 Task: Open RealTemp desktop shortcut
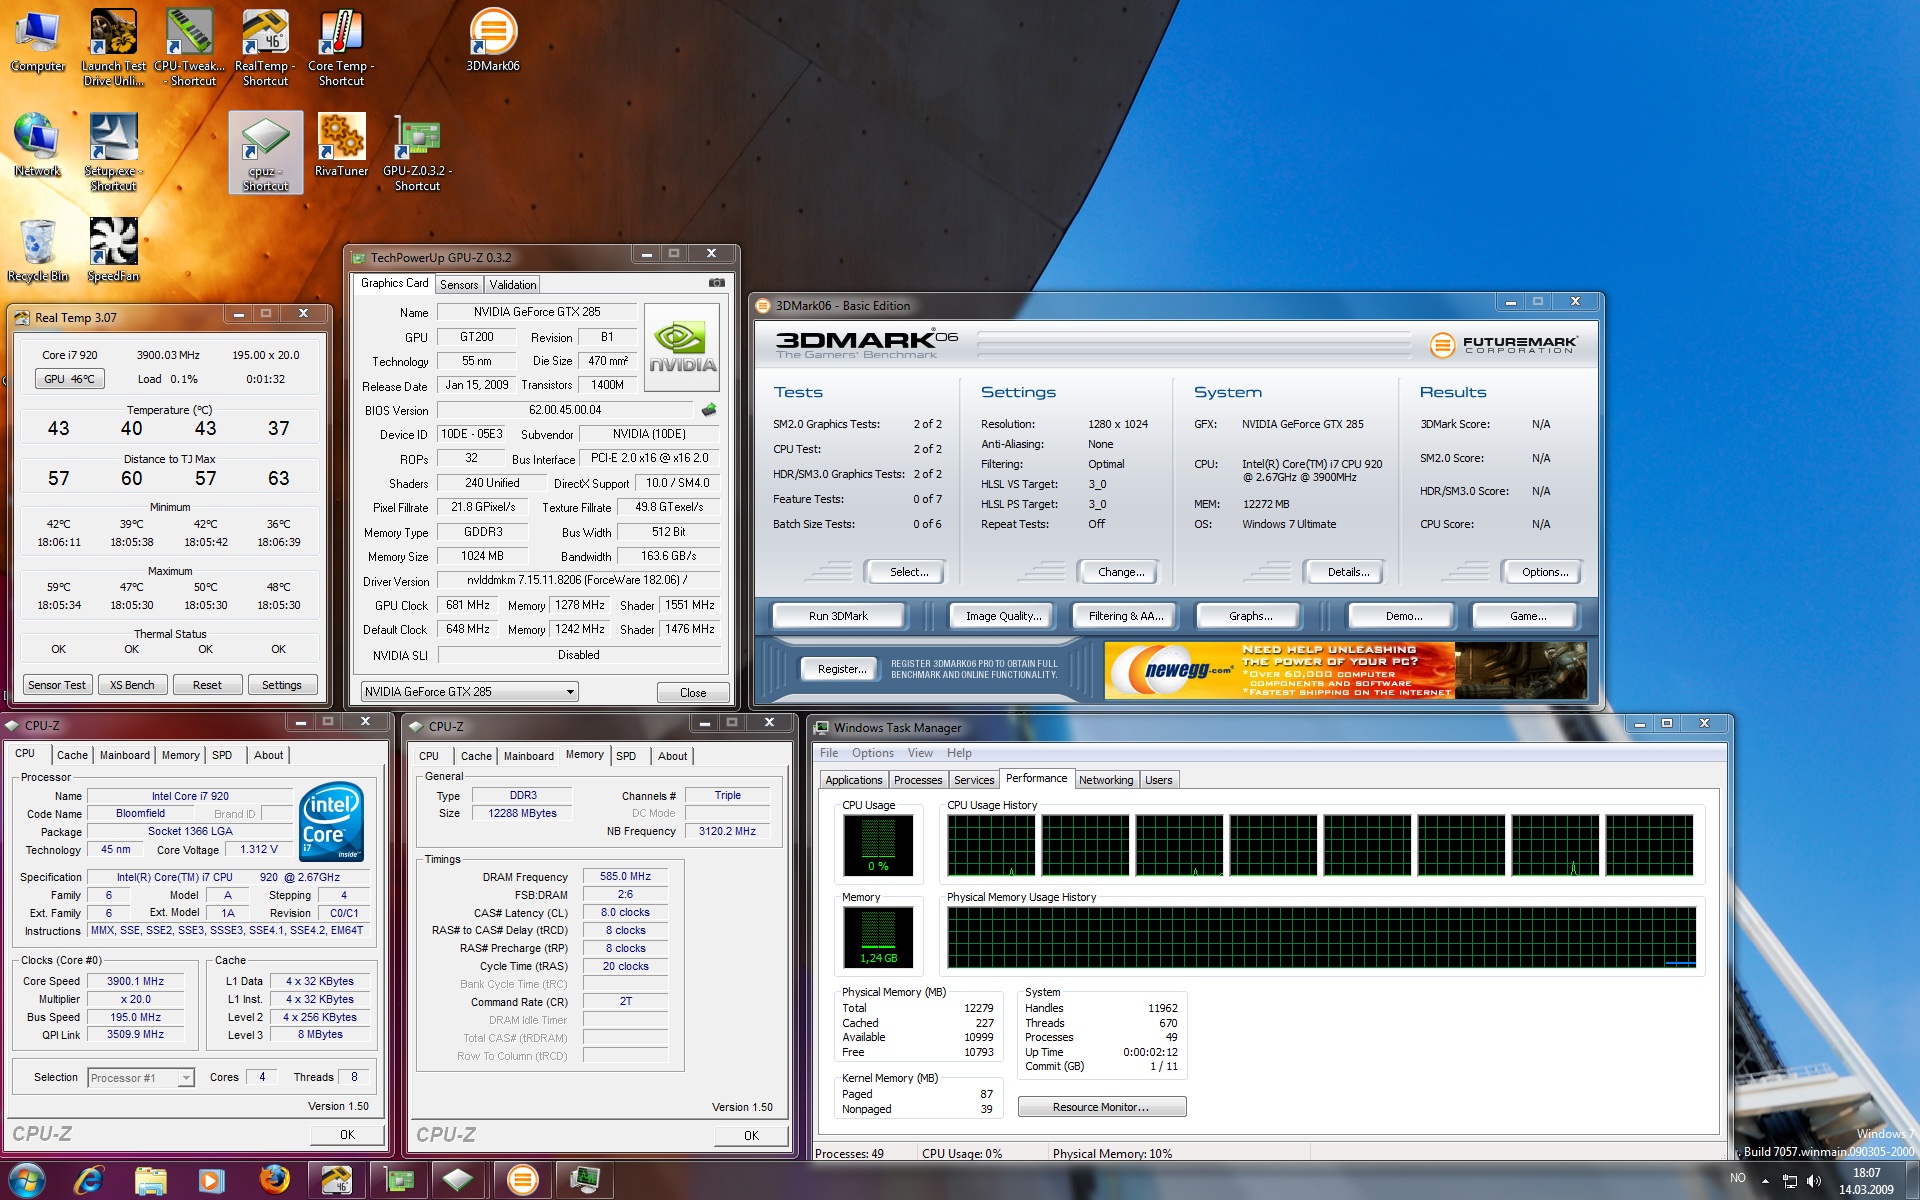265,47
